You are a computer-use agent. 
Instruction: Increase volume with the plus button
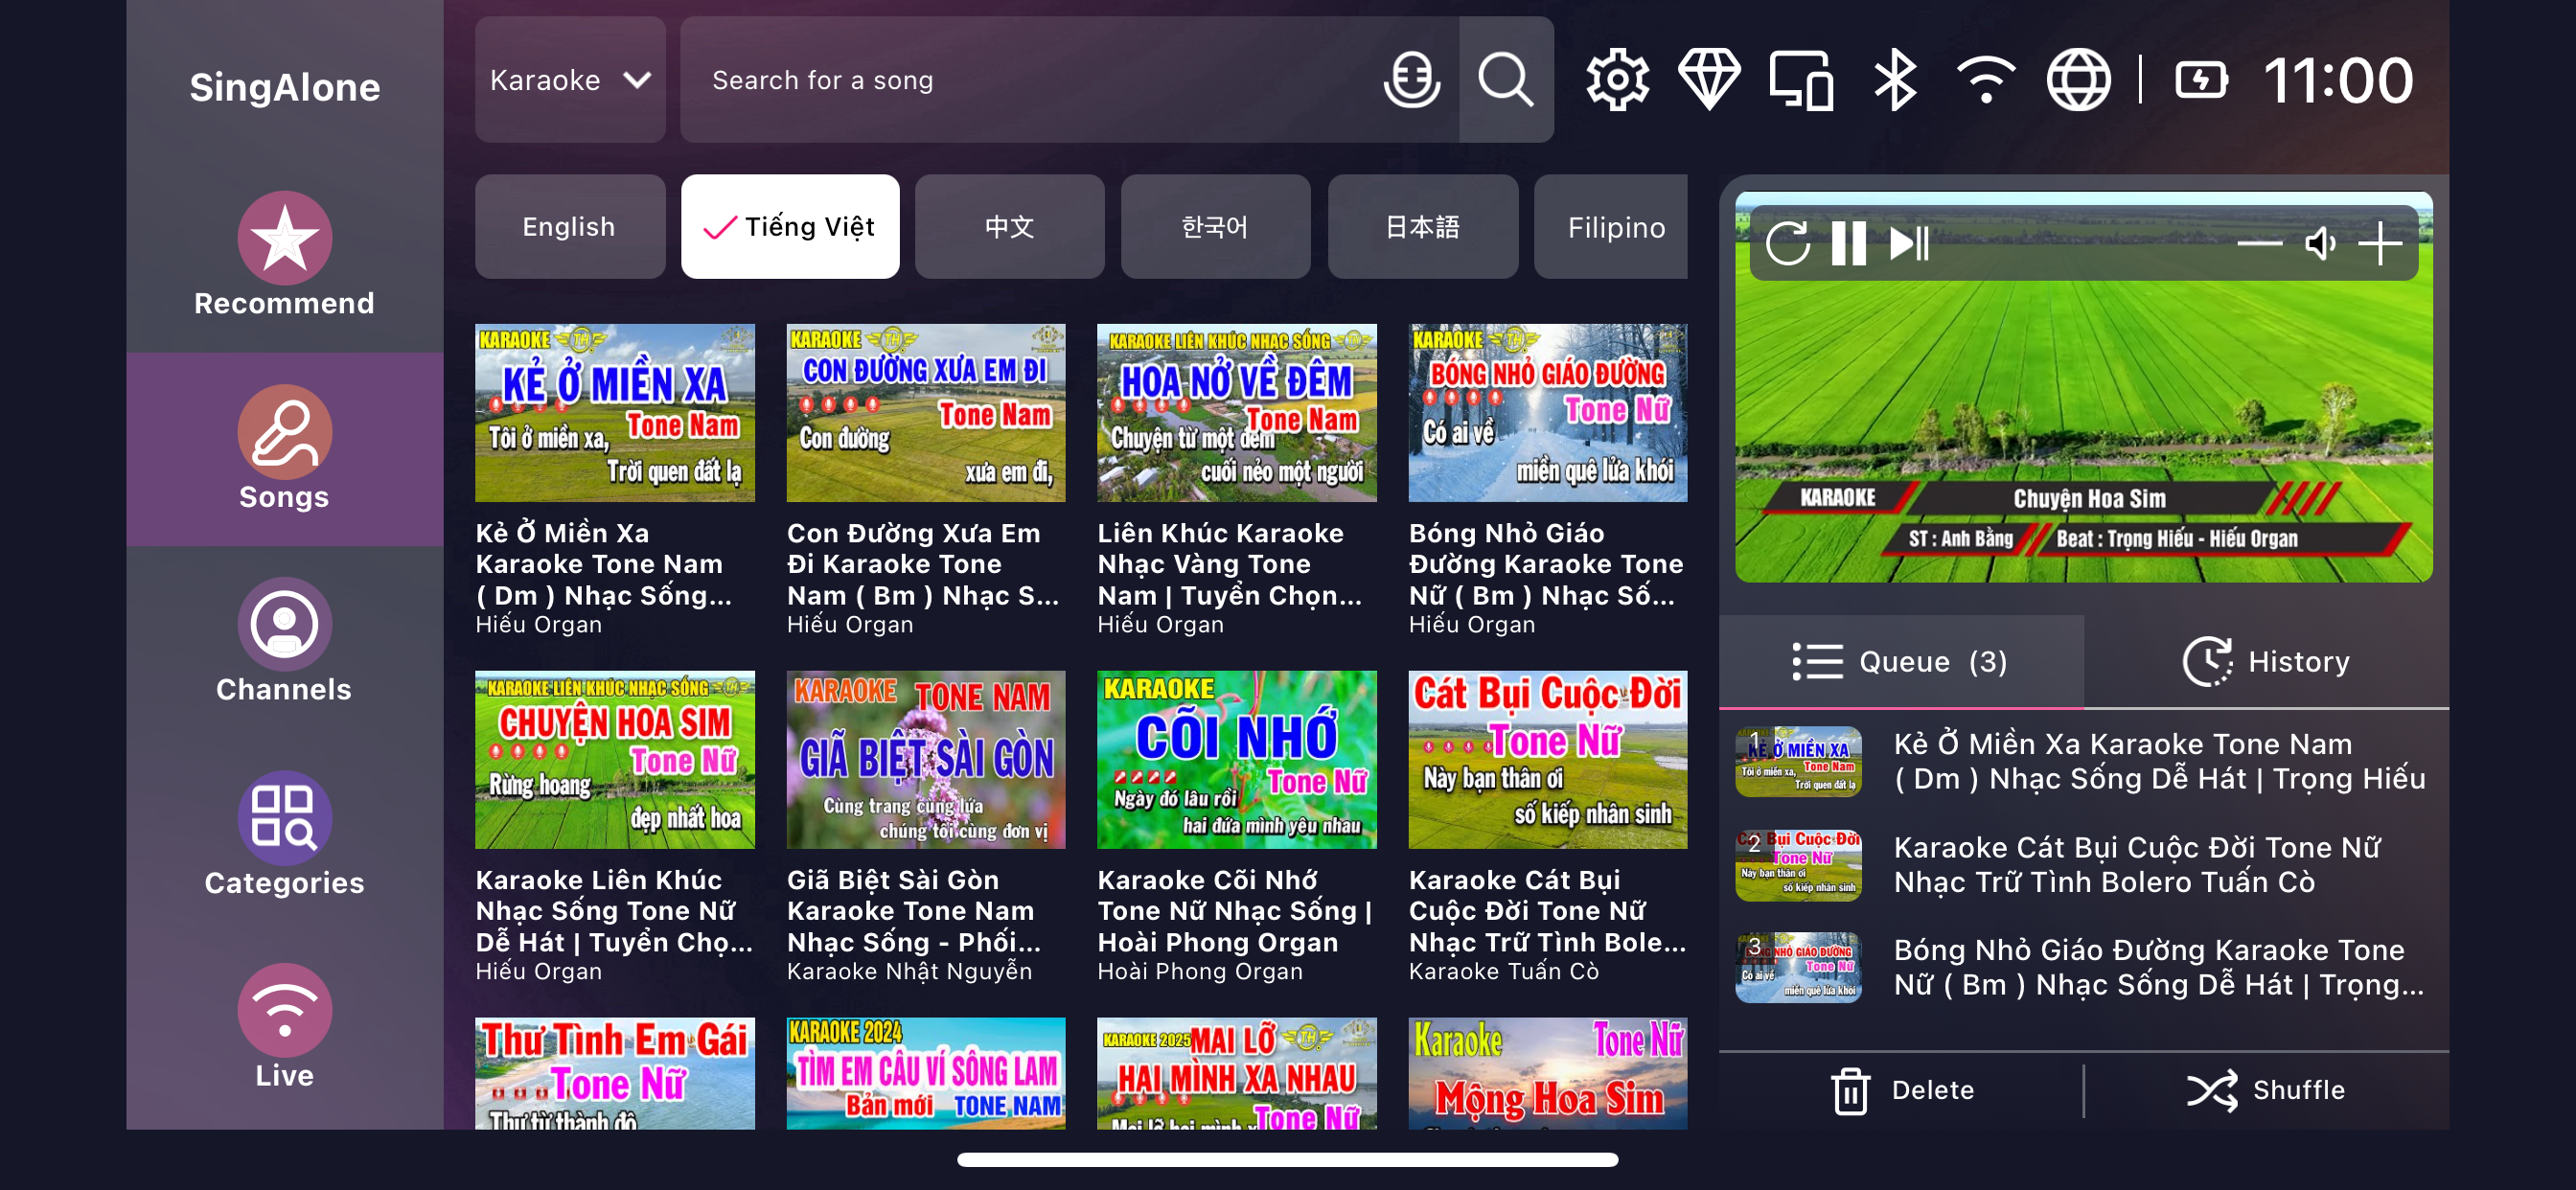click(x=2380, y=243)
